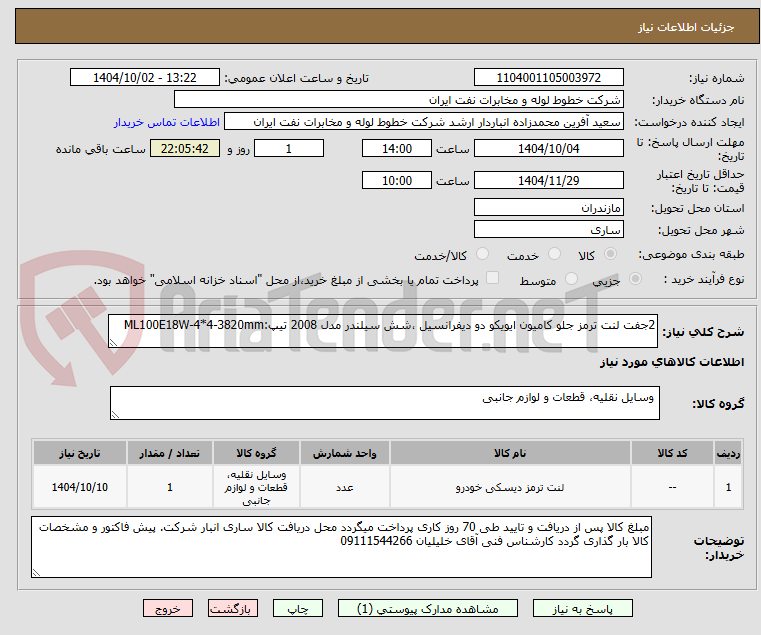Image resolution: width=761 pixels, height=635 pixels.
Task: Click the validity time 10:00 field
Action: [397, 181]
